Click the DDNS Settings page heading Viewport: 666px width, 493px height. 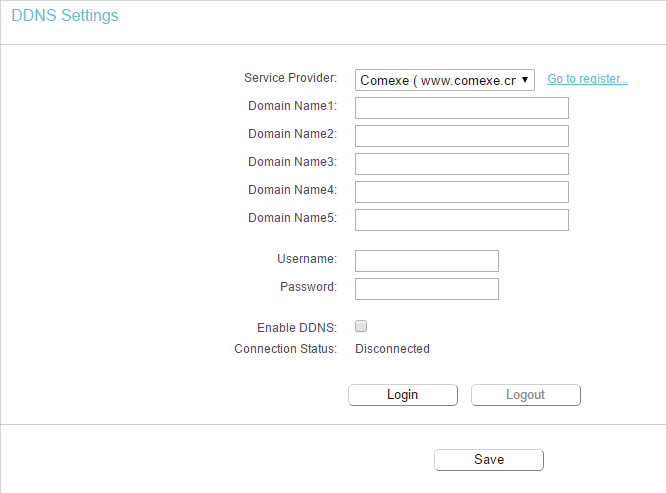pyautogui.click(x=65, y=15)
